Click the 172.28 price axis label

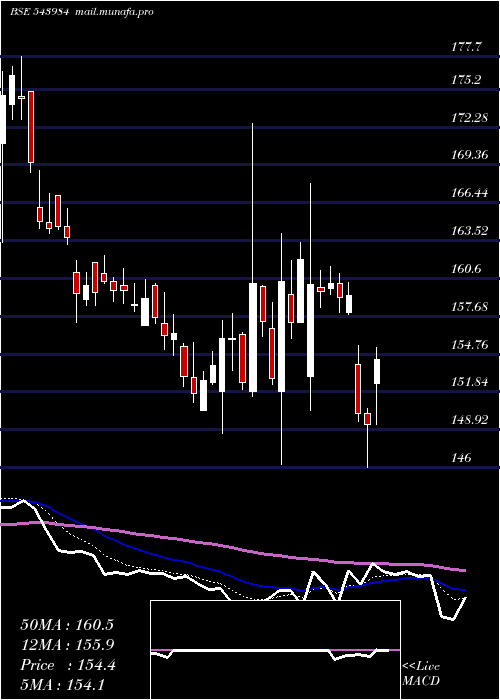pyautogui.click(x=470, y=117)
